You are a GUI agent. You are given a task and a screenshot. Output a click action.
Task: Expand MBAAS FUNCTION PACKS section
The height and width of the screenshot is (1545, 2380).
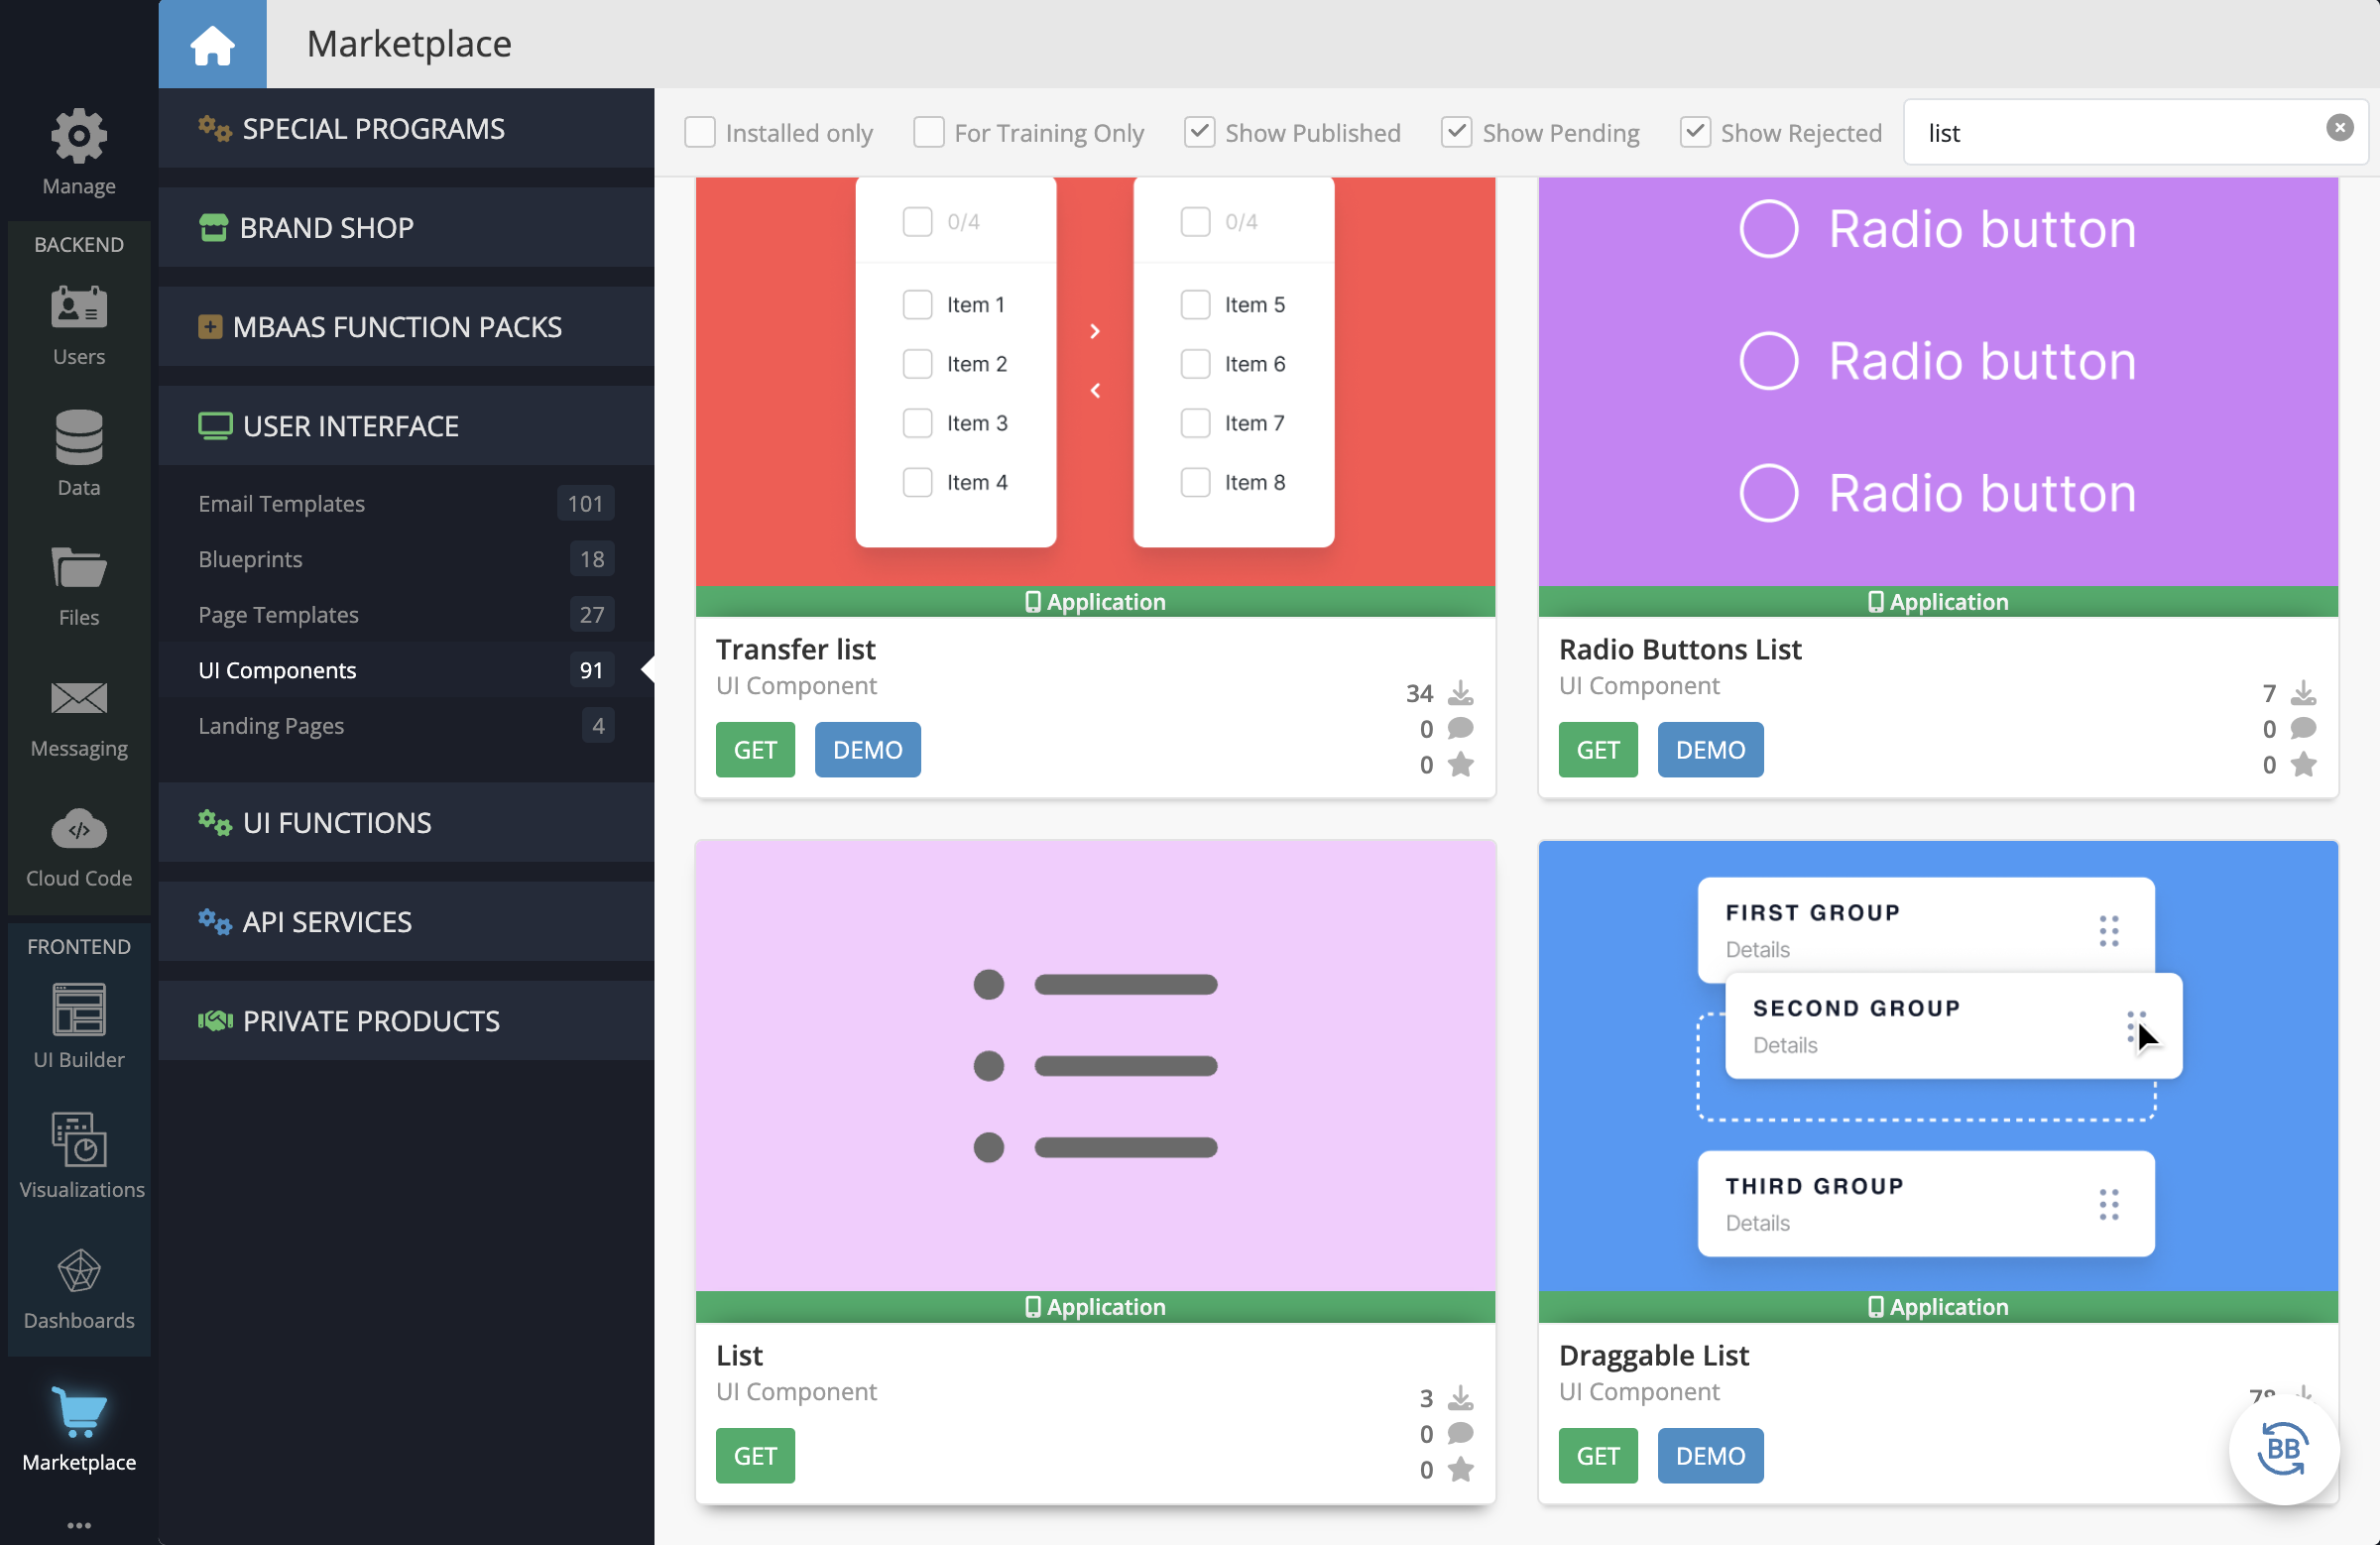pyautogui.click(x=399, y=324)
